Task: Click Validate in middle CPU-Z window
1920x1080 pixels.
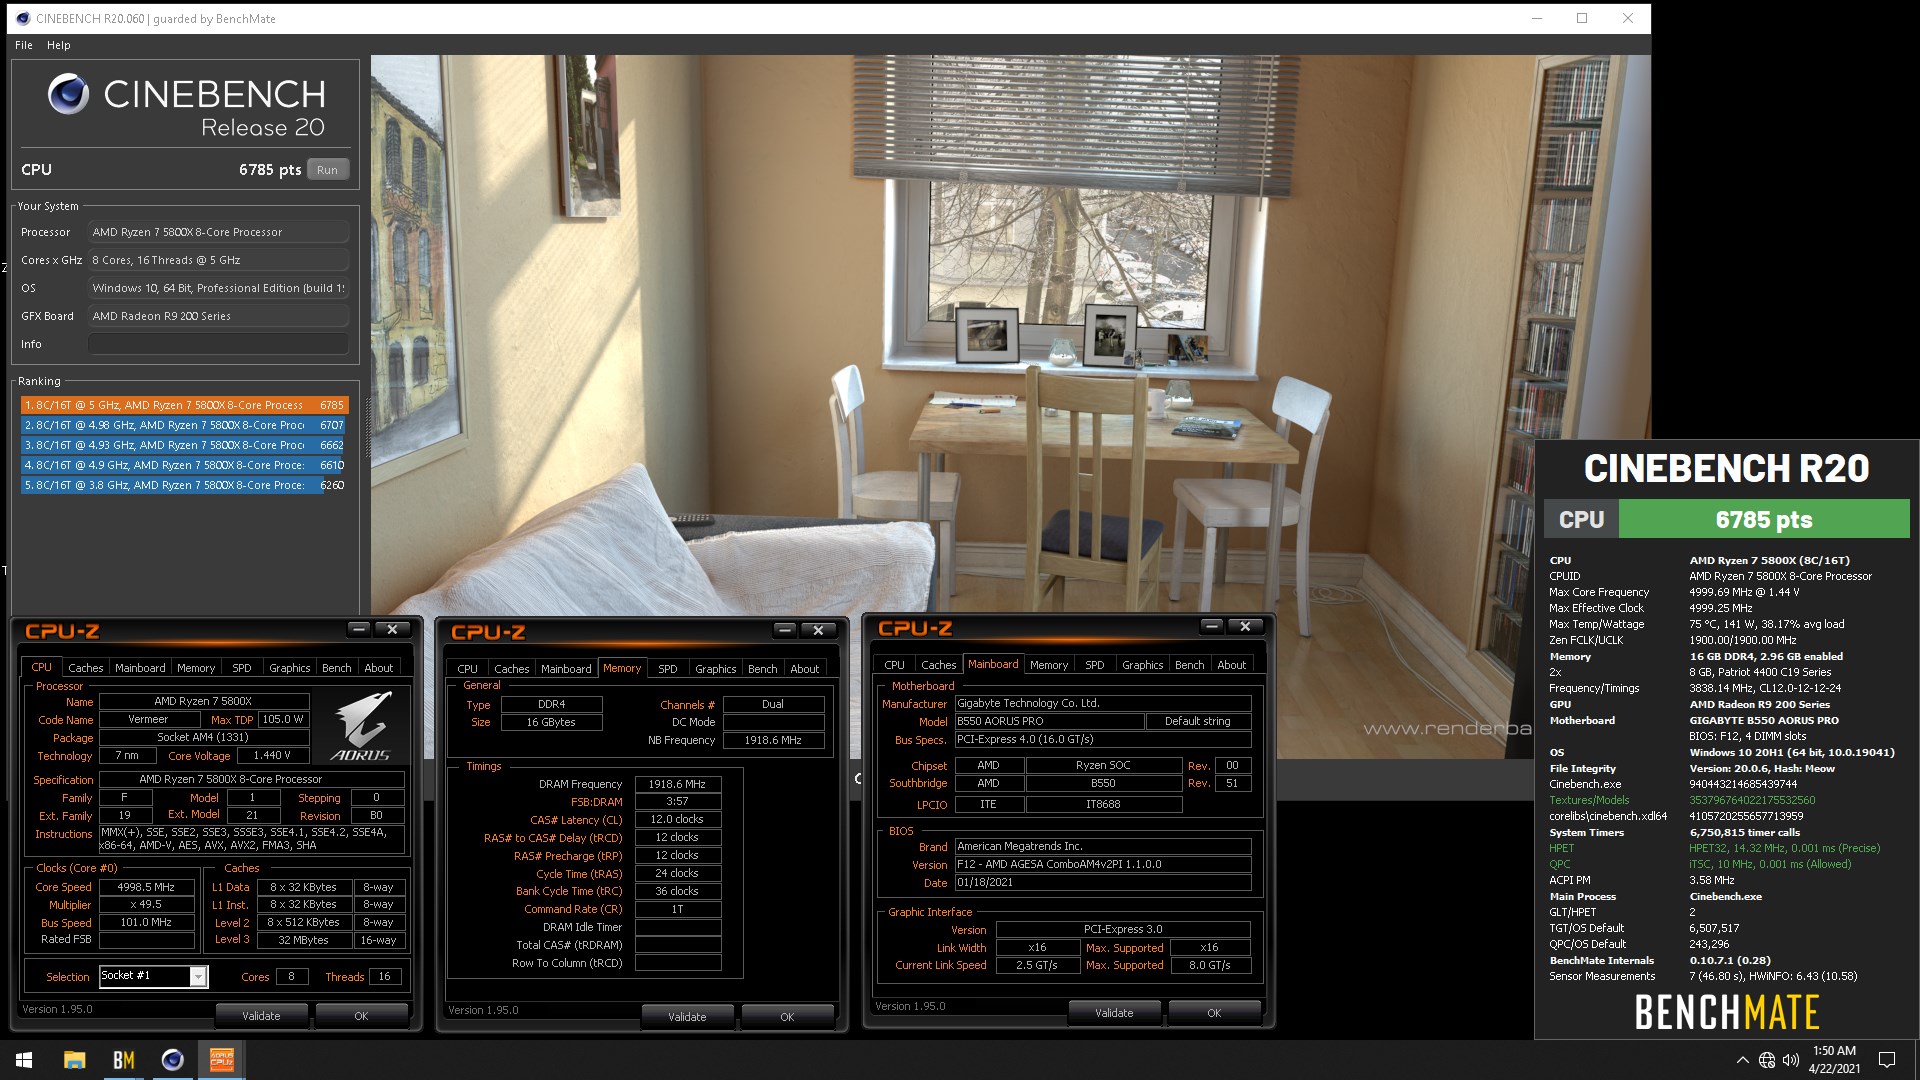Action: tap(687, 1017)
